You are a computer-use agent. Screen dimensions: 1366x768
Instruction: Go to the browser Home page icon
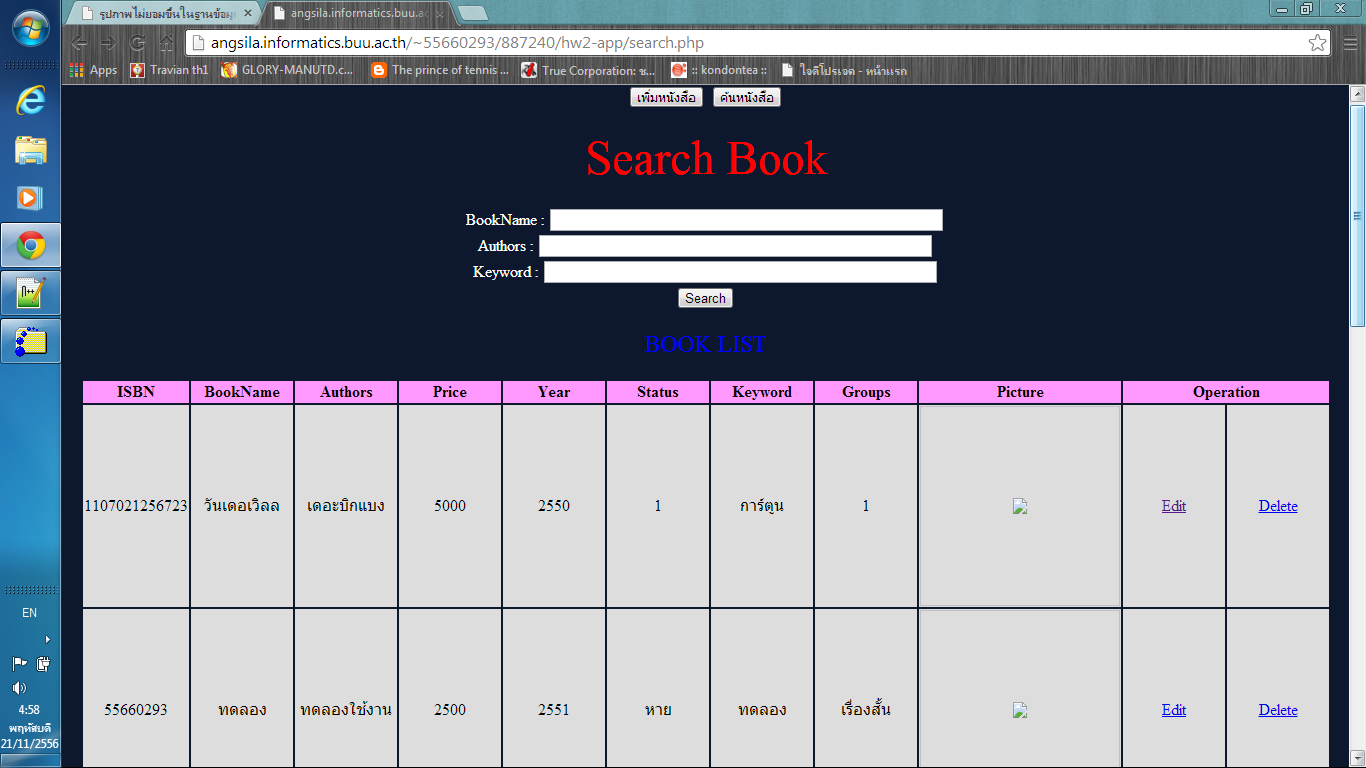(167, 43)
